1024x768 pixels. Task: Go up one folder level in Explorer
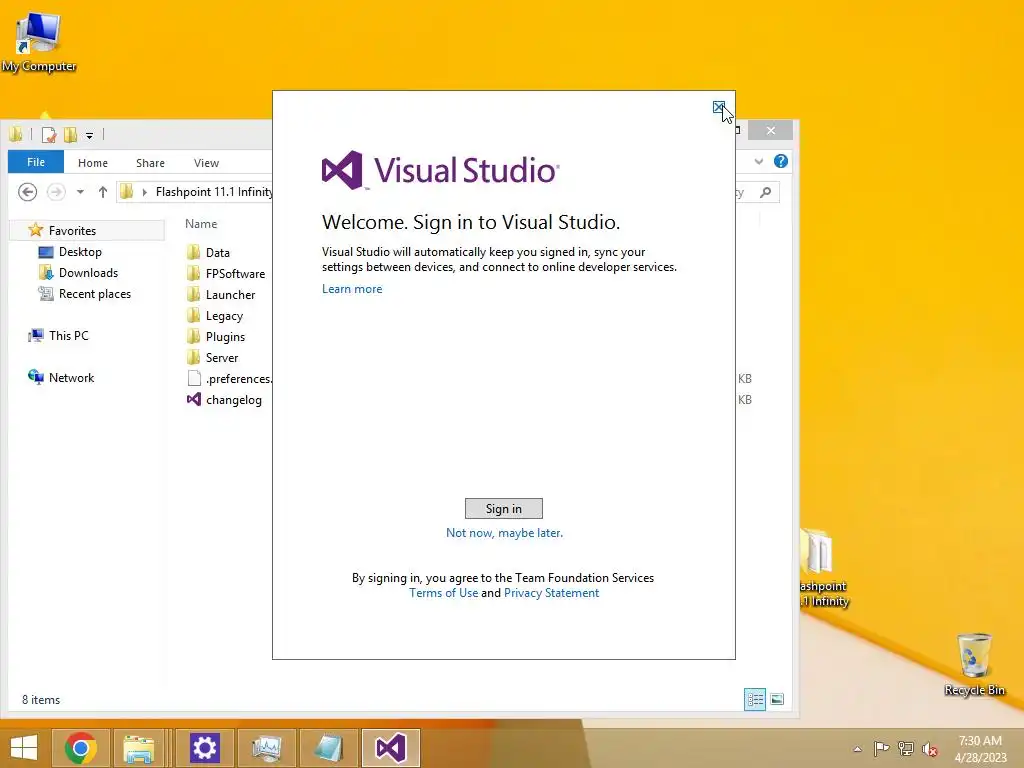pos(103,192)
